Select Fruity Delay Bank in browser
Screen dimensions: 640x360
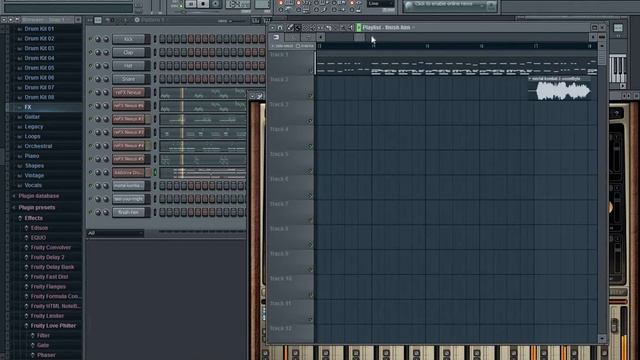point(52,267)
